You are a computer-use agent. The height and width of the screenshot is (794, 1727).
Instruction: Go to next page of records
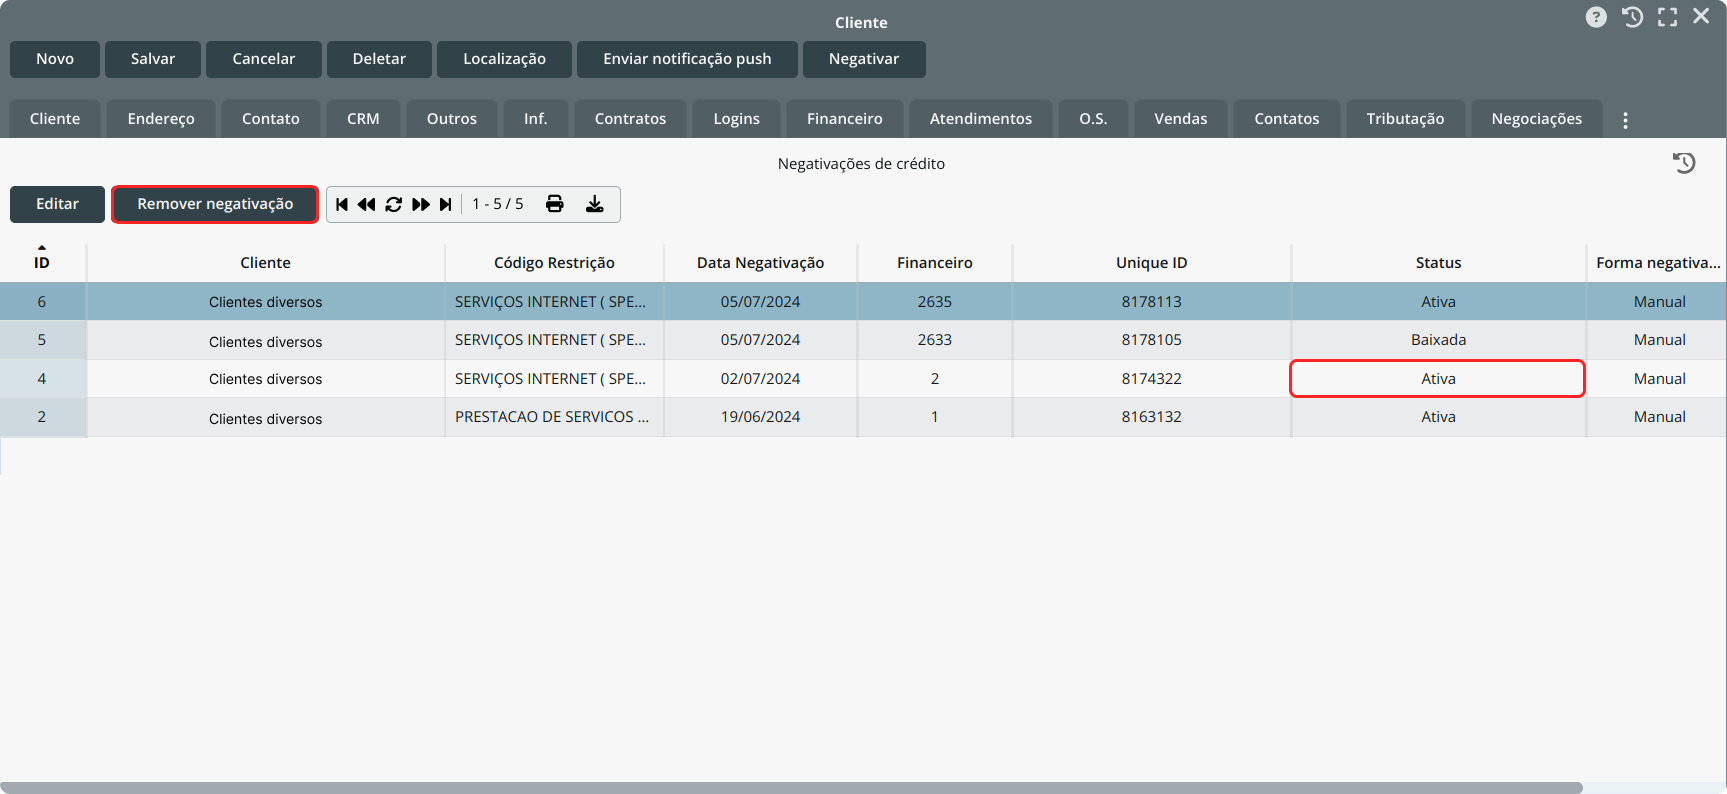click(421, 204)
